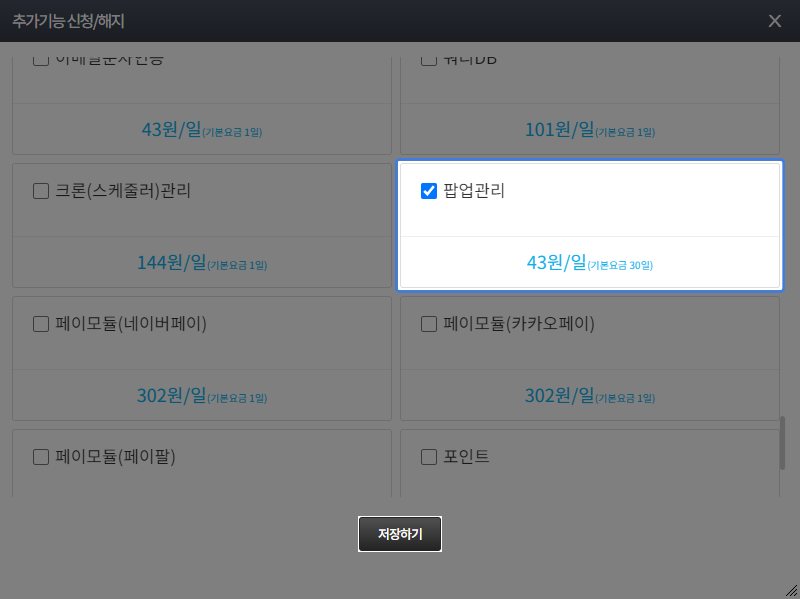This screenshot has height=599, width=800.
Task: Close the 추가기능 신청/해지 dialog
Action: (x=775, y=21)
